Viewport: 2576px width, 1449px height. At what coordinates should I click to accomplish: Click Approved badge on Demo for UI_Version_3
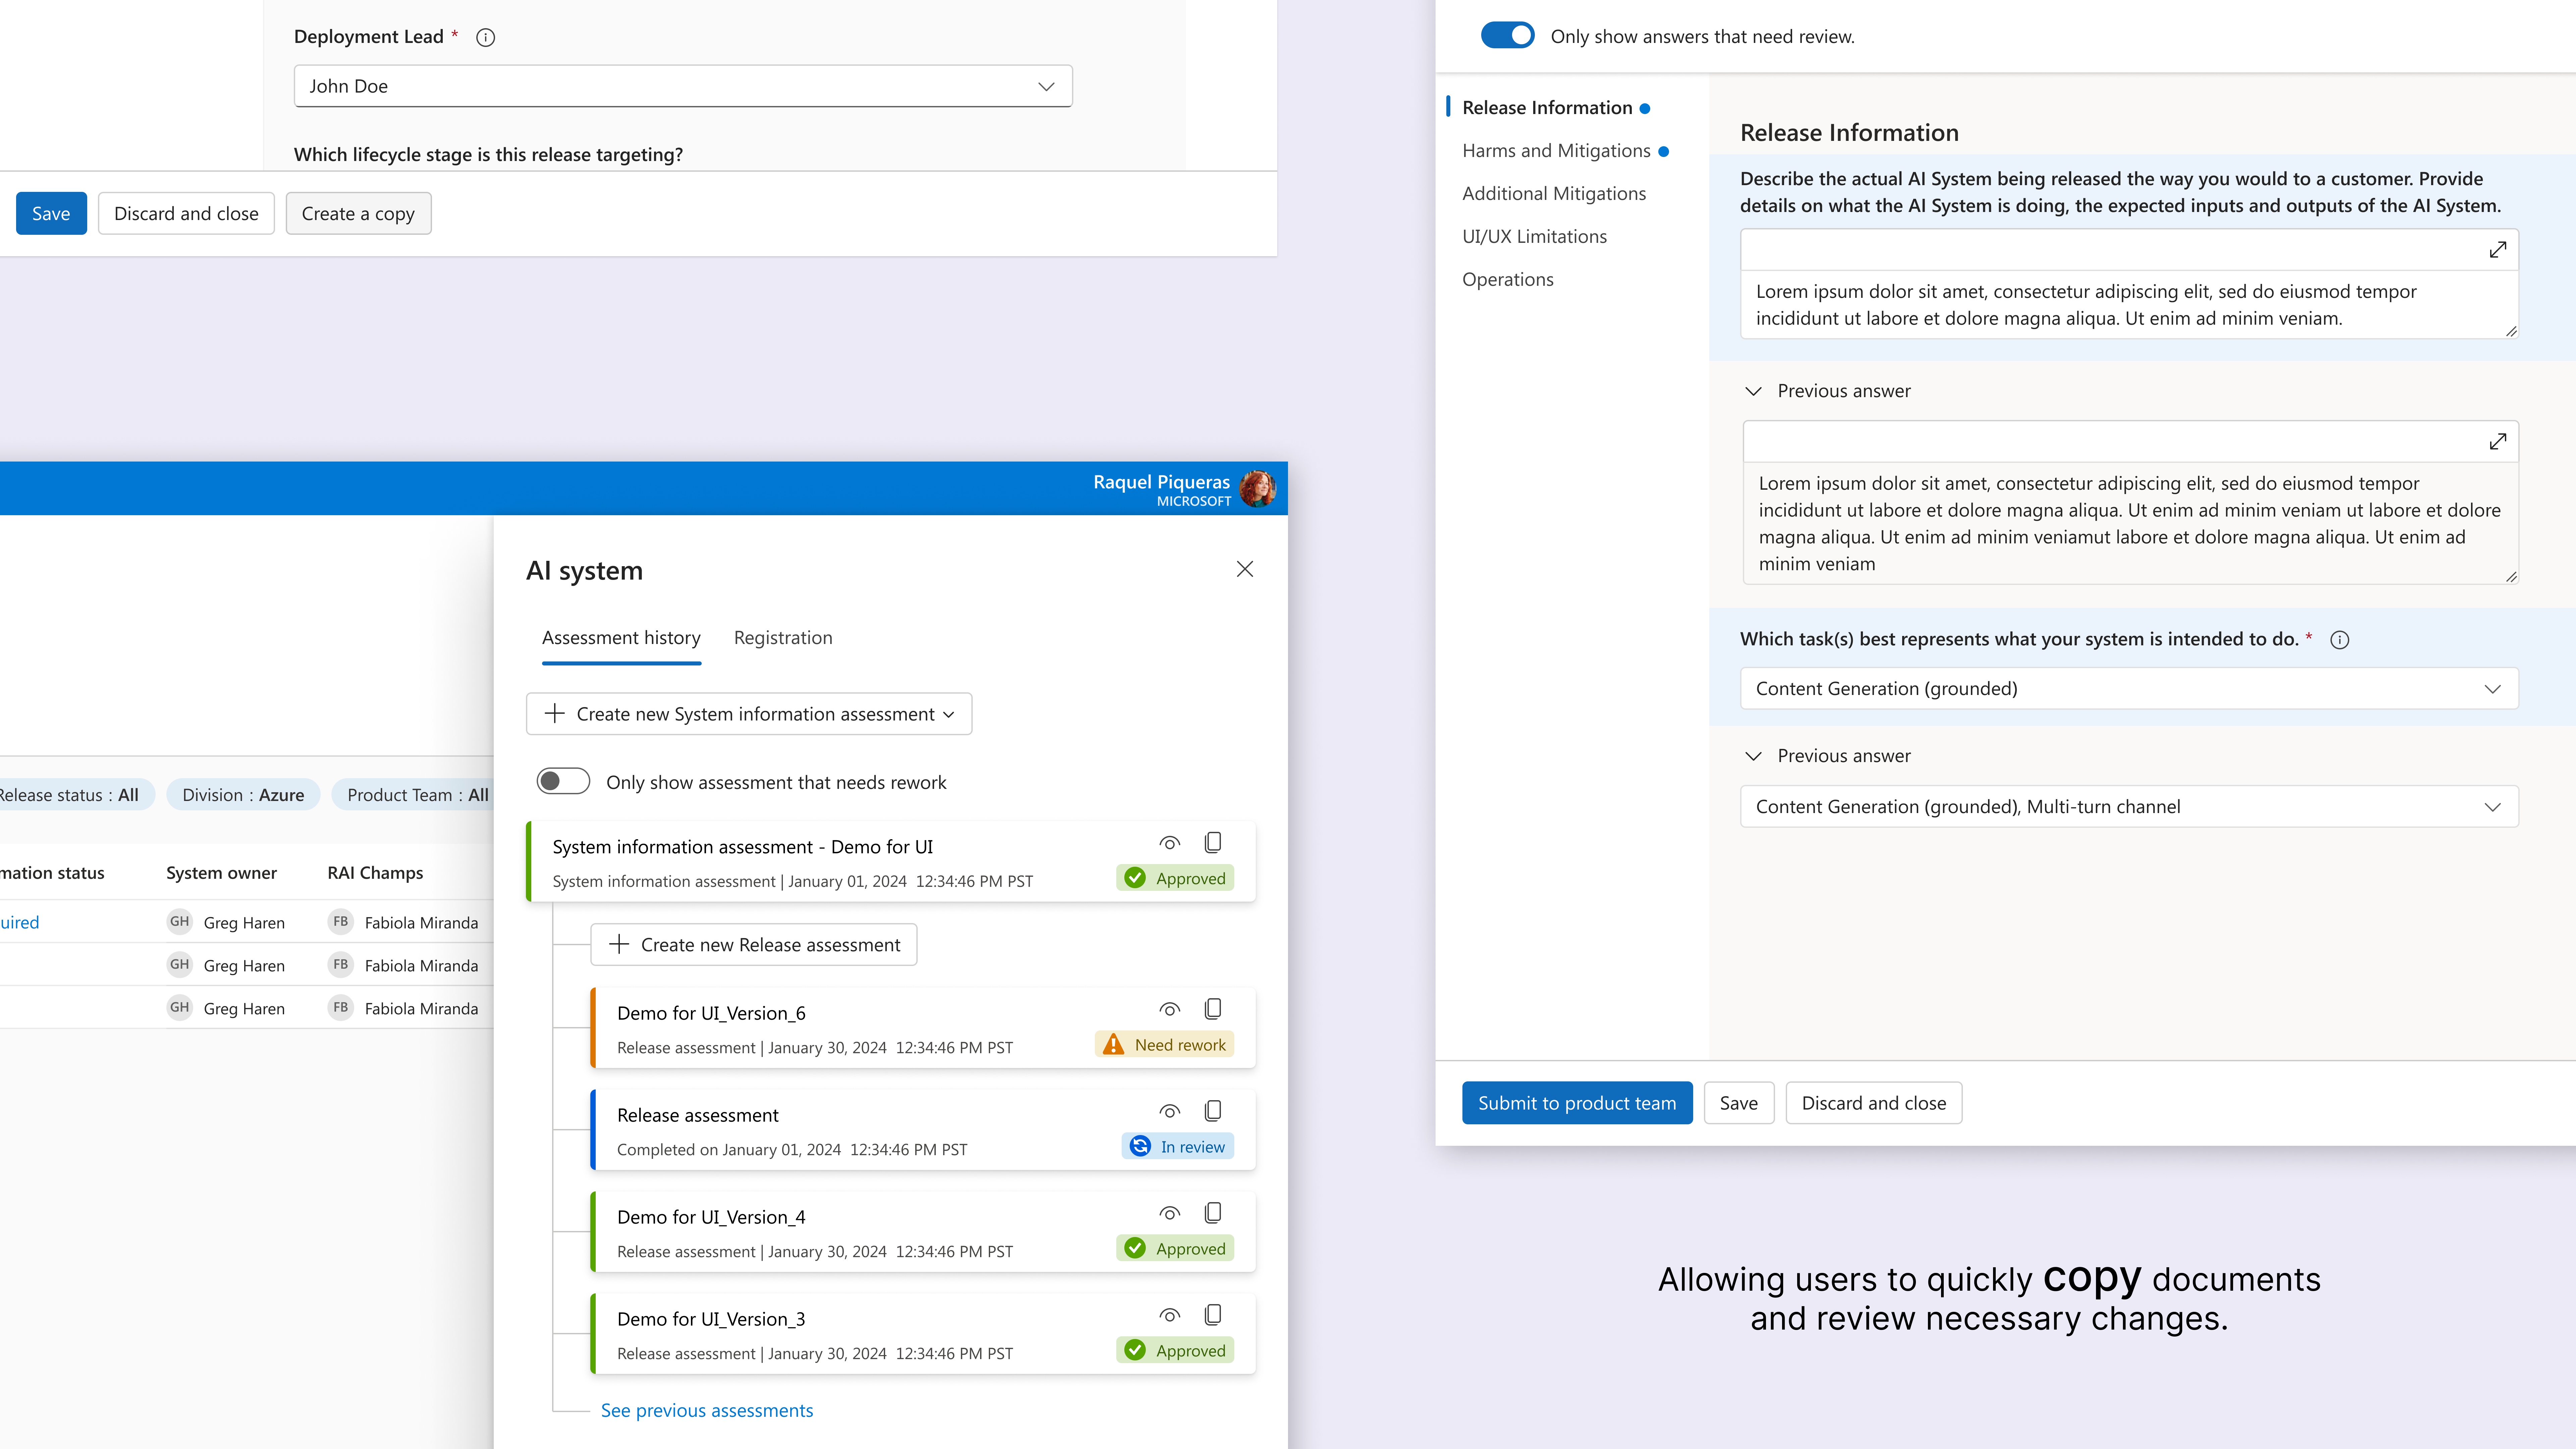pyautogui.click(x=1175, y=1350)
